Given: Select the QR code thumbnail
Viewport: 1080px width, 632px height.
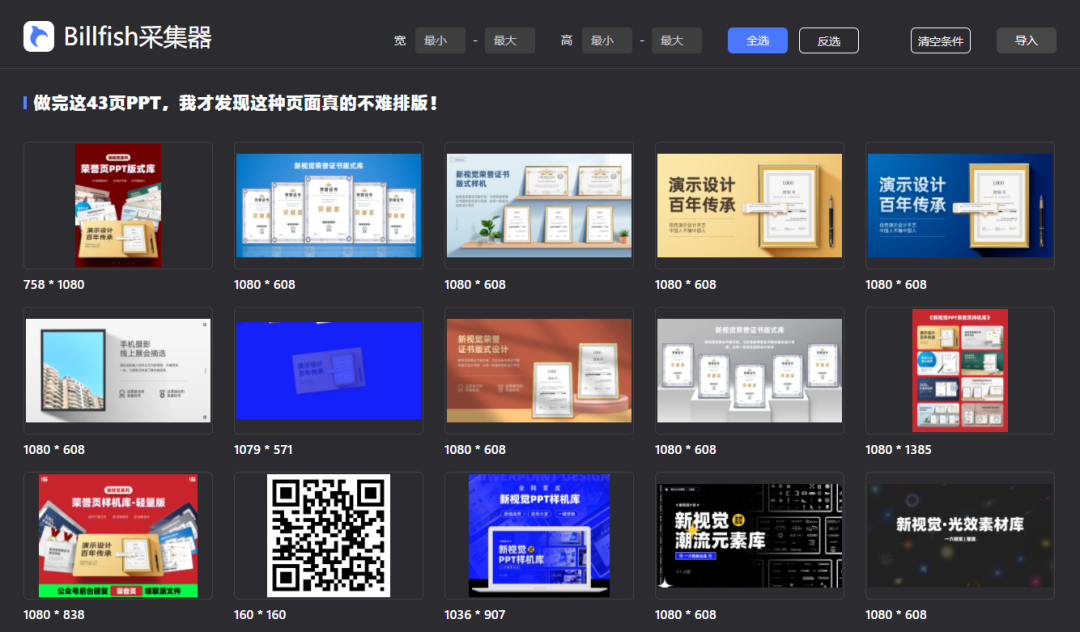Looking at the screenshot, I should click(329, 536).
